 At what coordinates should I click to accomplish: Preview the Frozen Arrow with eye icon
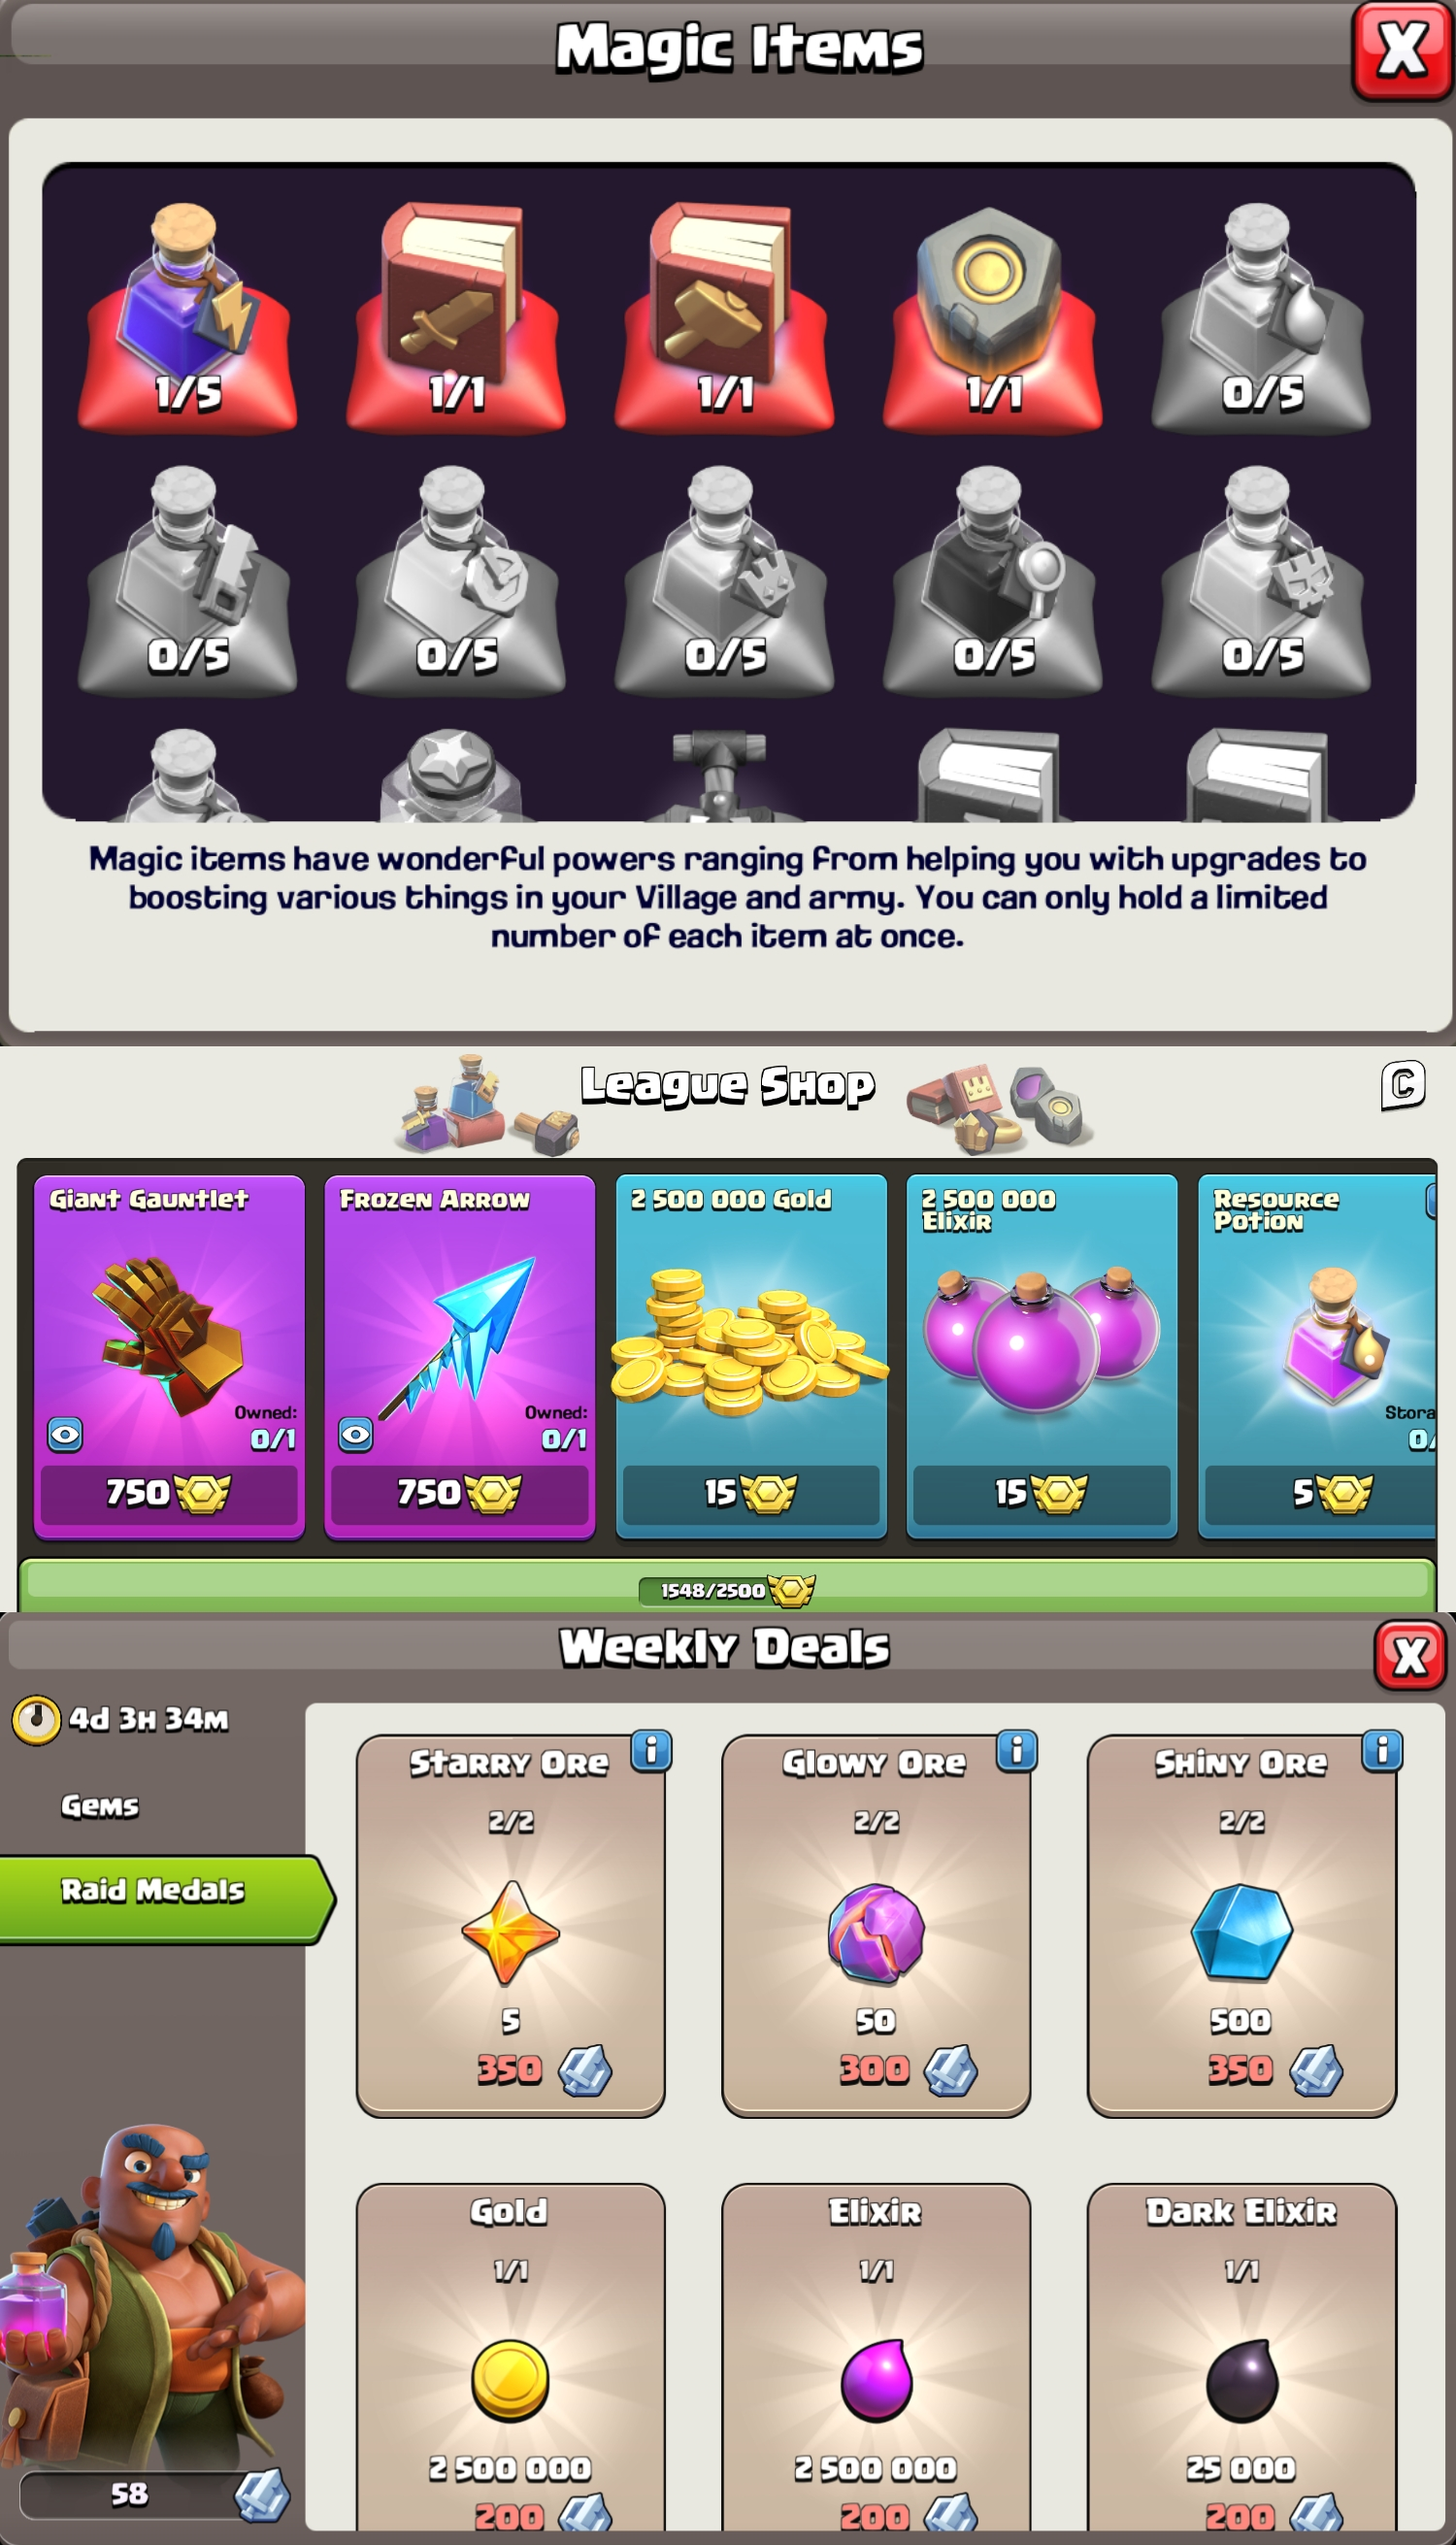356,1435
